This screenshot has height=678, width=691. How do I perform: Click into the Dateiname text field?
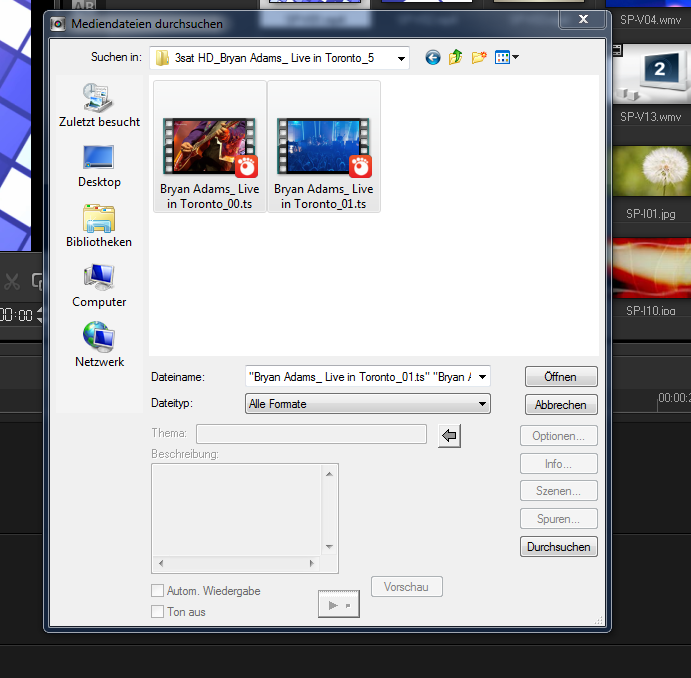click(360, 377)
